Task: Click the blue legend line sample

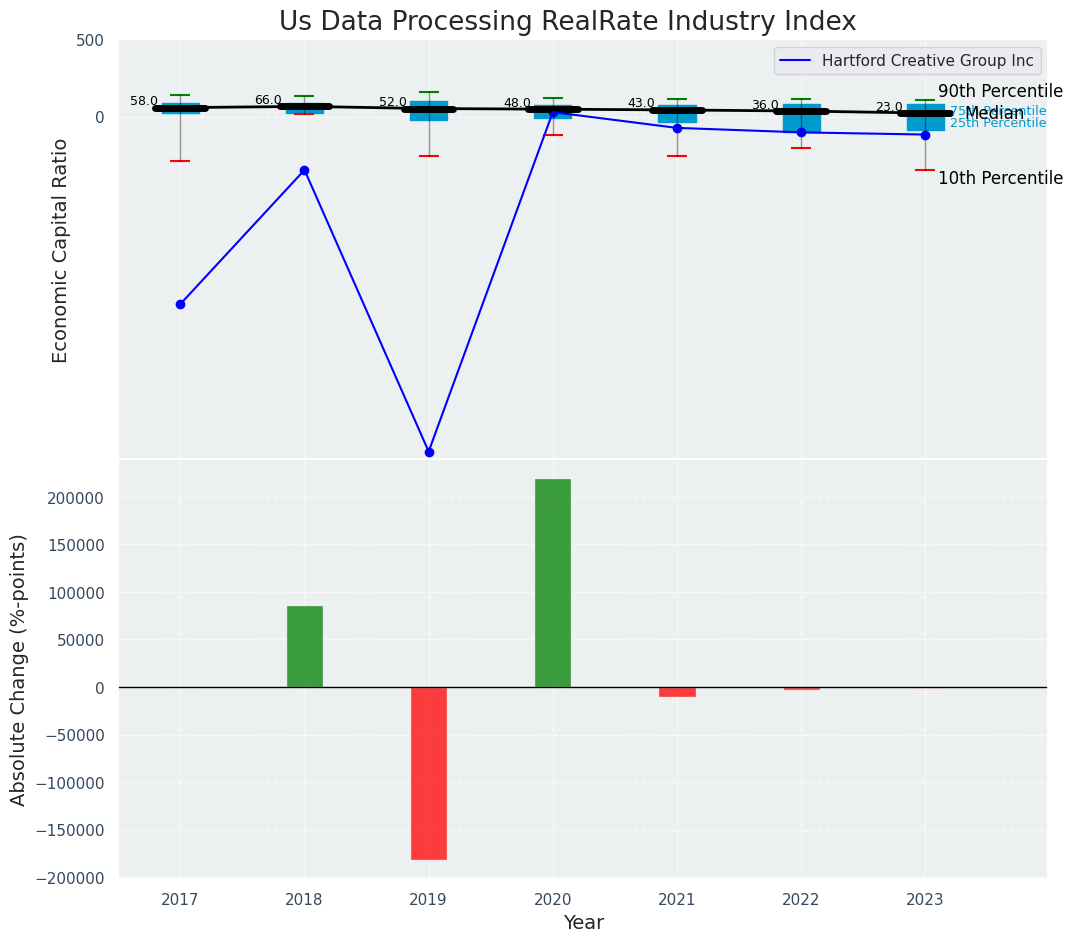Action: point(797,61)
